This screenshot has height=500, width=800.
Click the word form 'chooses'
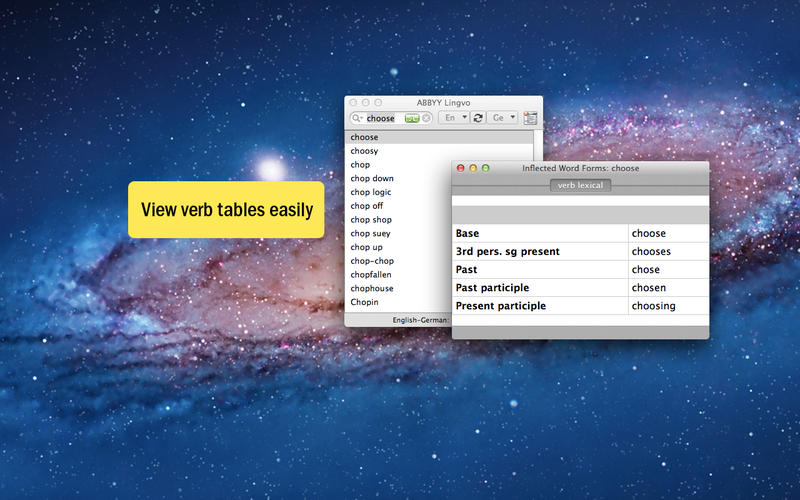click(651, 252)
